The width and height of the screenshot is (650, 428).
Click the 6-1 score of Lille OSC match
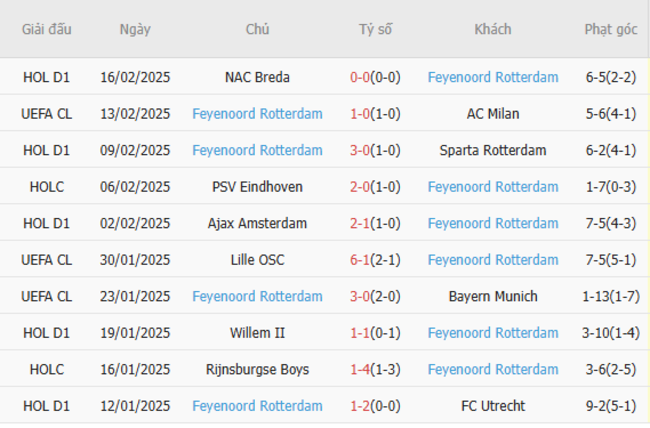[361, 260]
